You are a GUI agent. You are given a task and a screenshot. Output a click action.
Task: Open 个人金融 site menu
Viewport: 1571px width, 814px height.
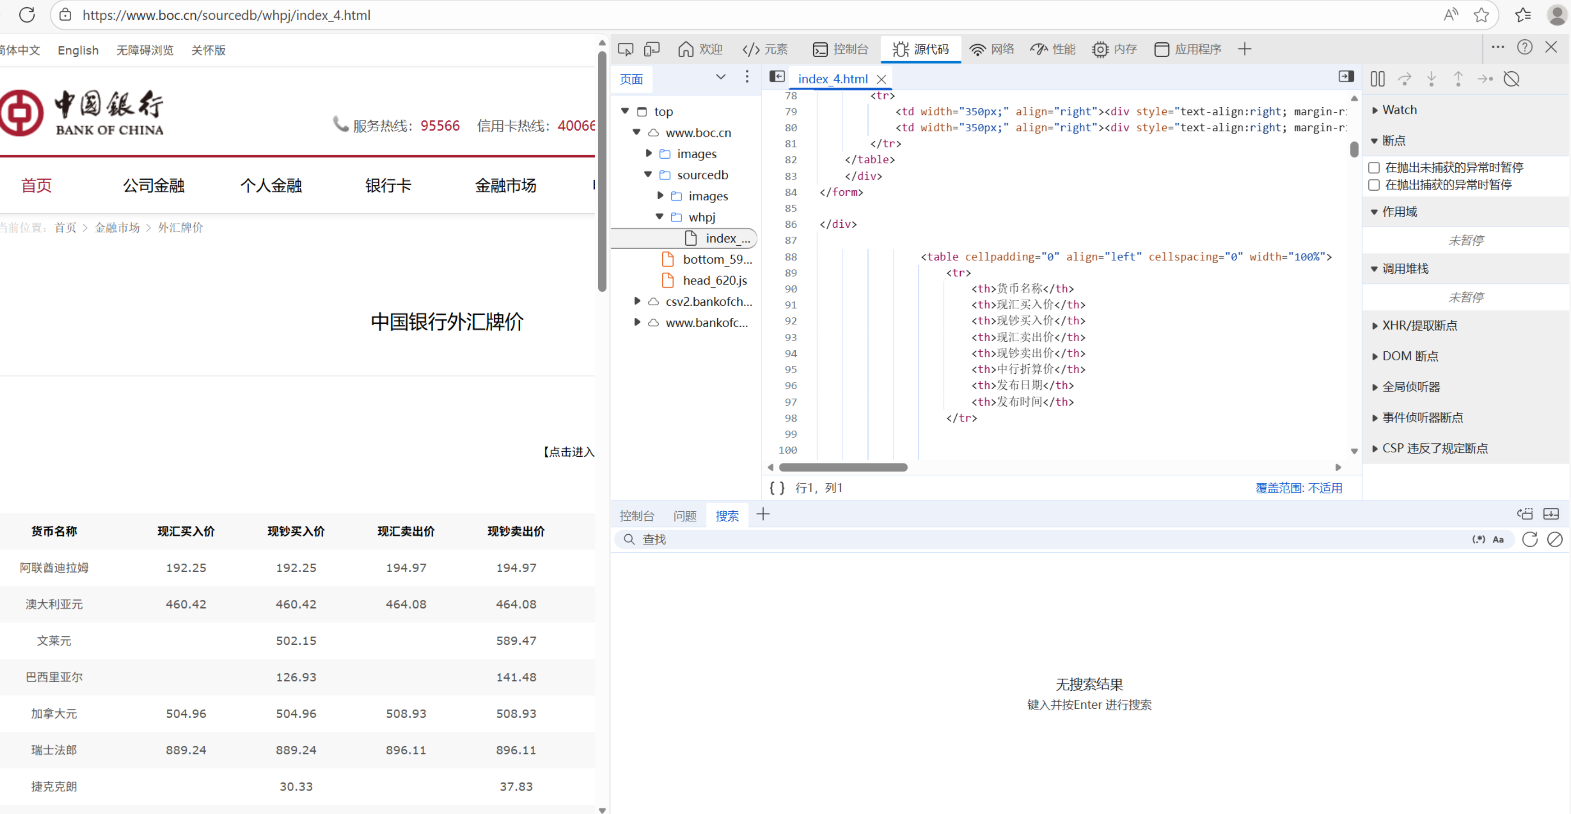click(x=271, y=185)
